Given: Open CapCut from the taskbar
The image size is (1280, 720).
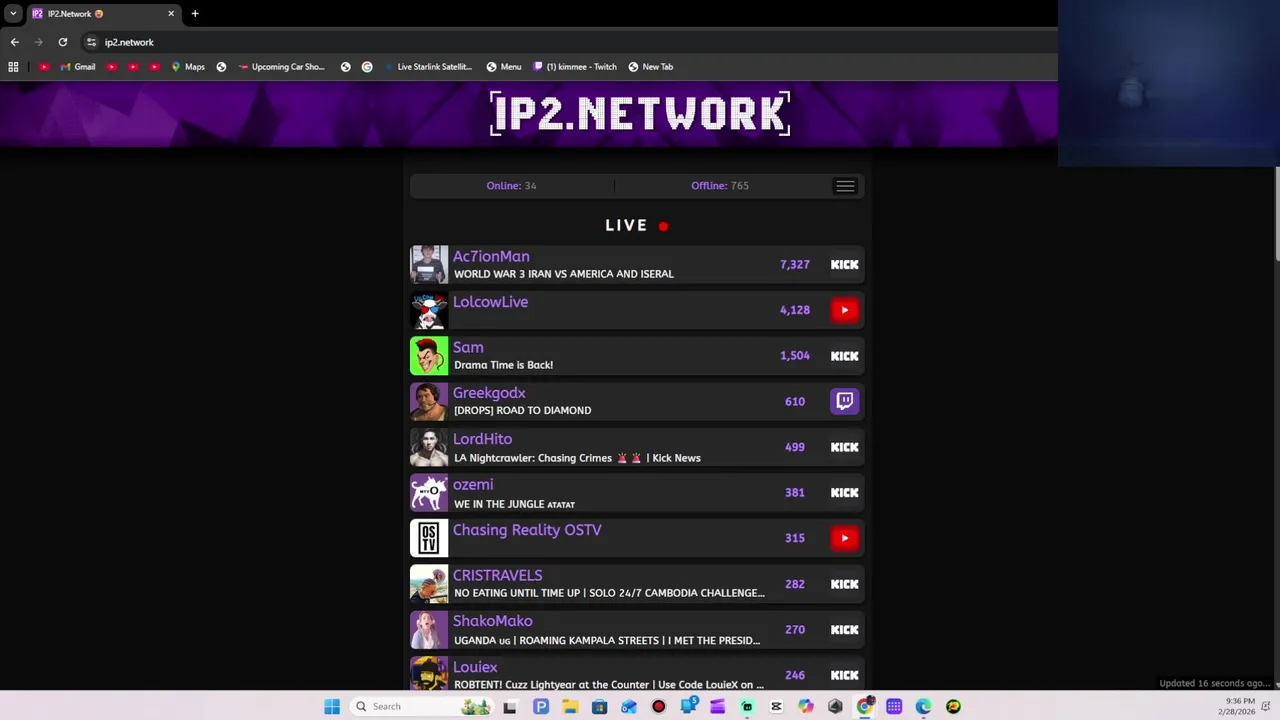Looking at the screenshot, I should point(776,706).
